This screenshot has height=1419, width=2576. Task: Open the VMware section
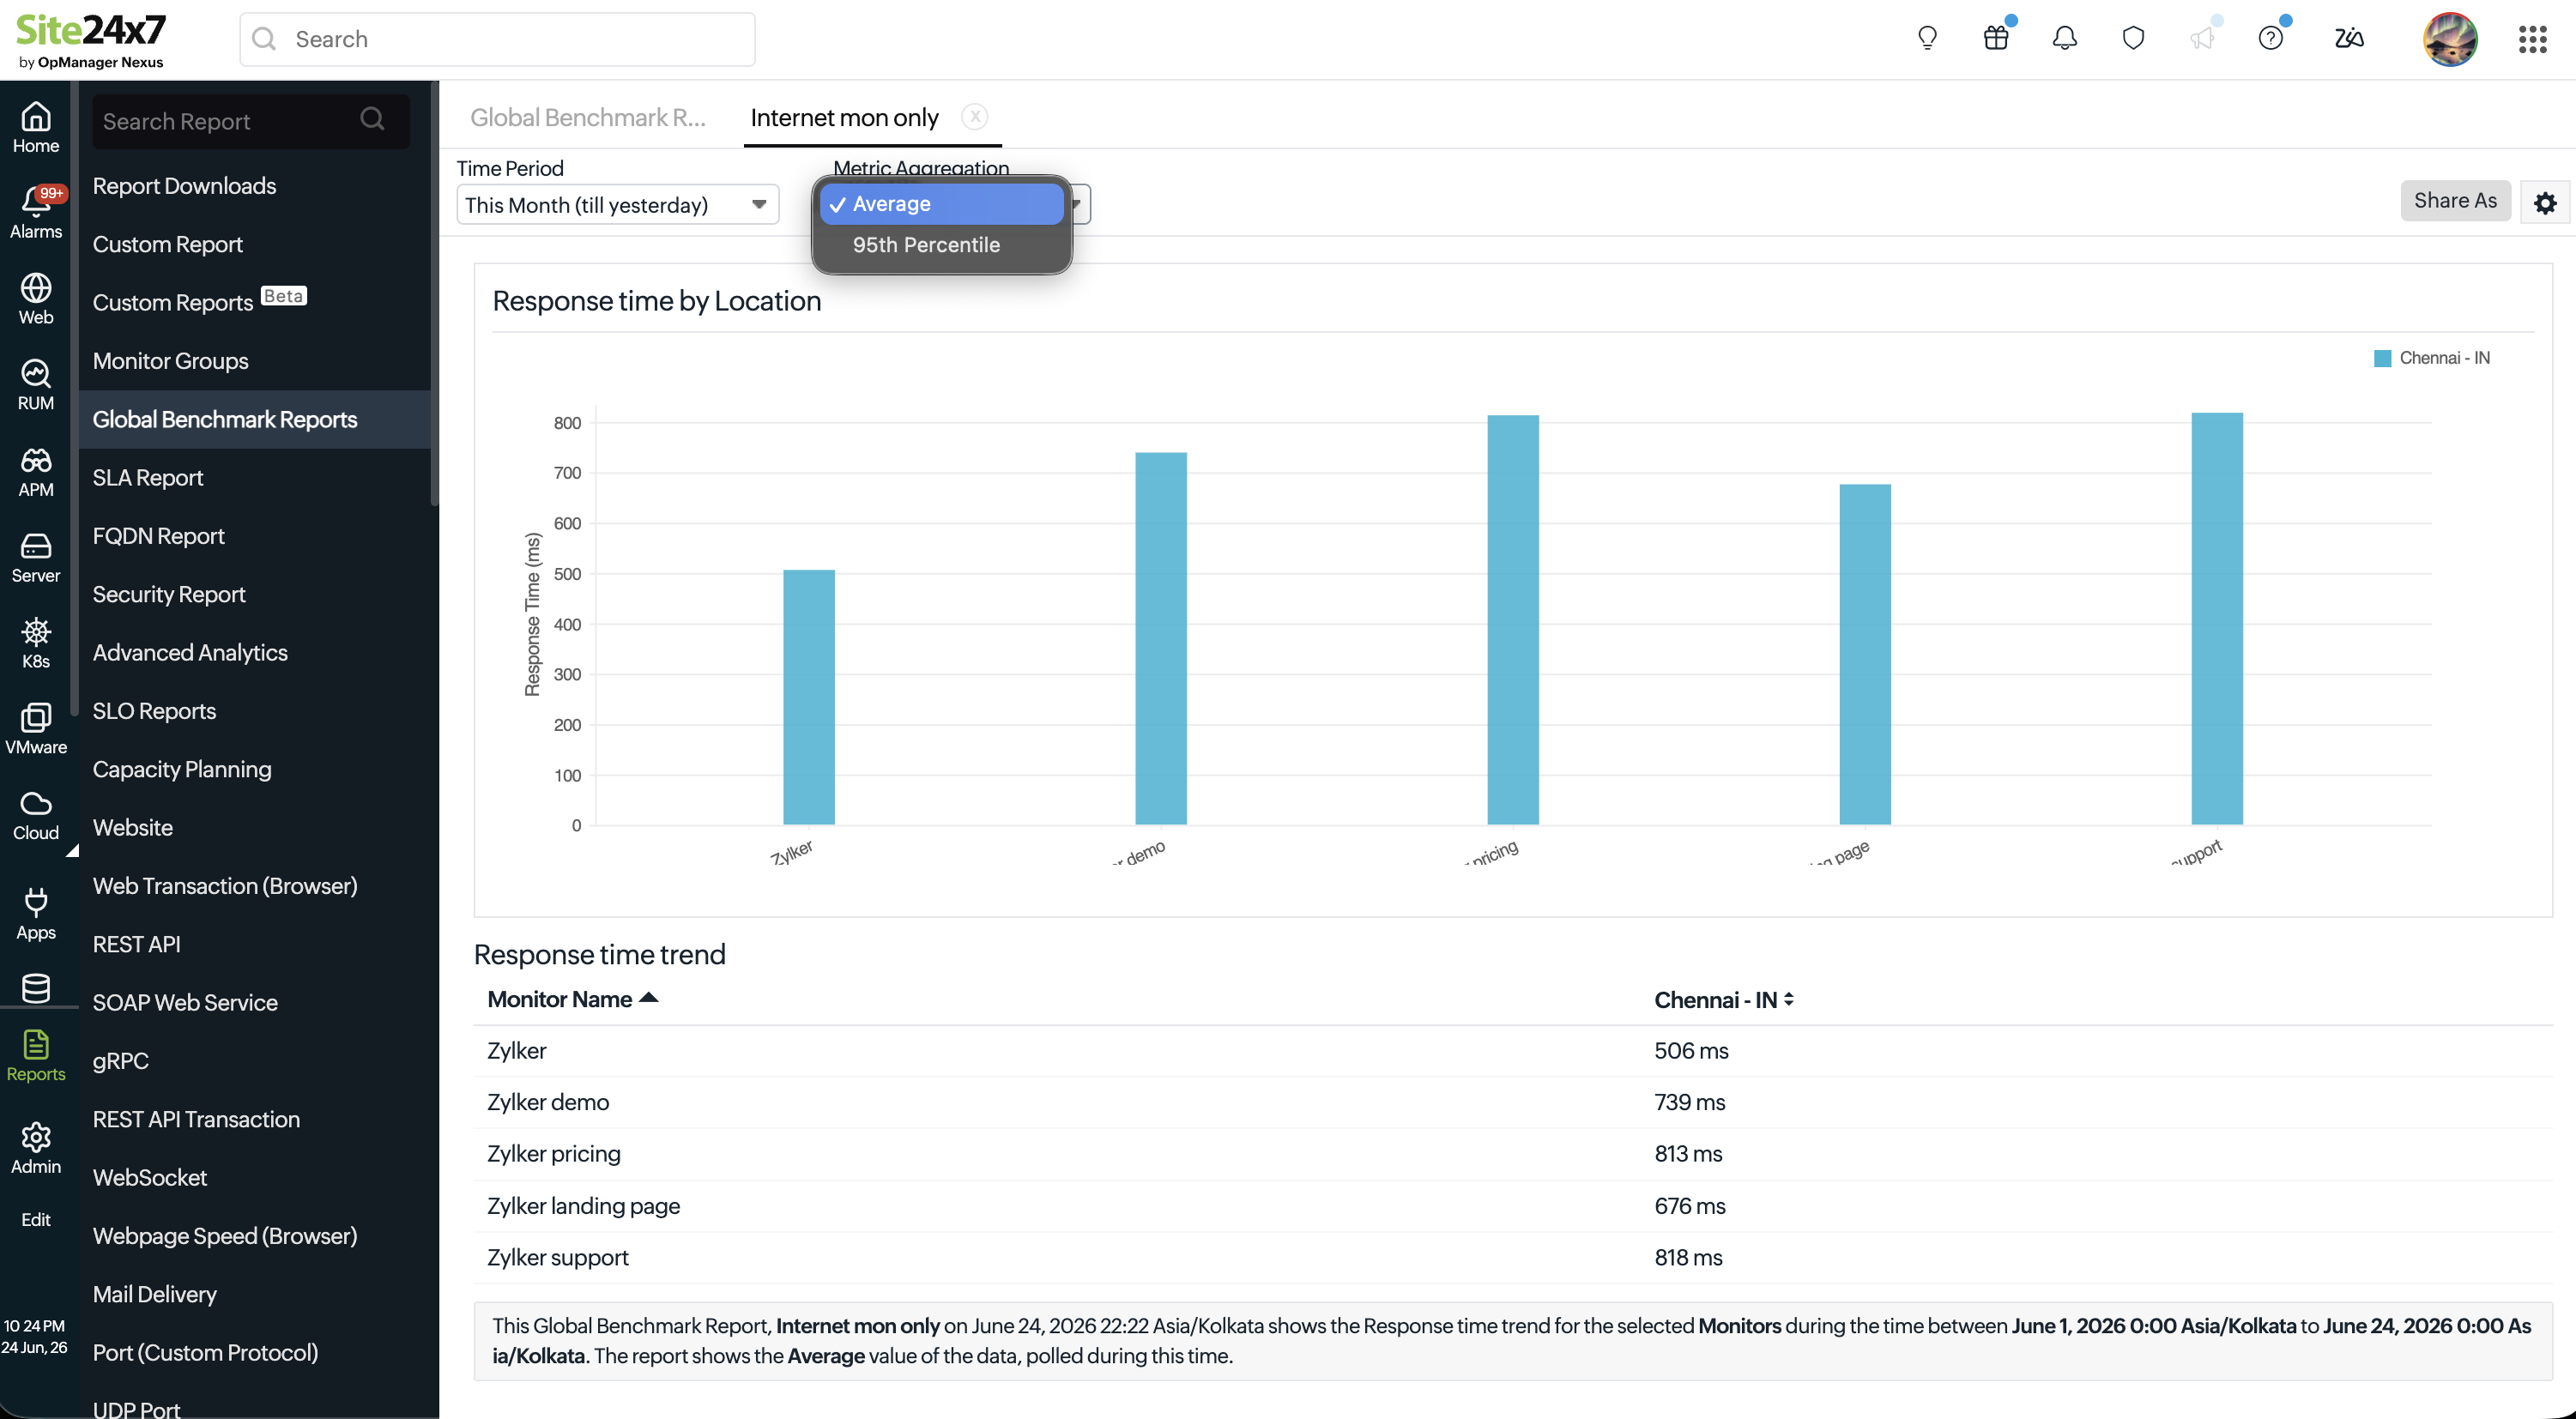point(36,729)
